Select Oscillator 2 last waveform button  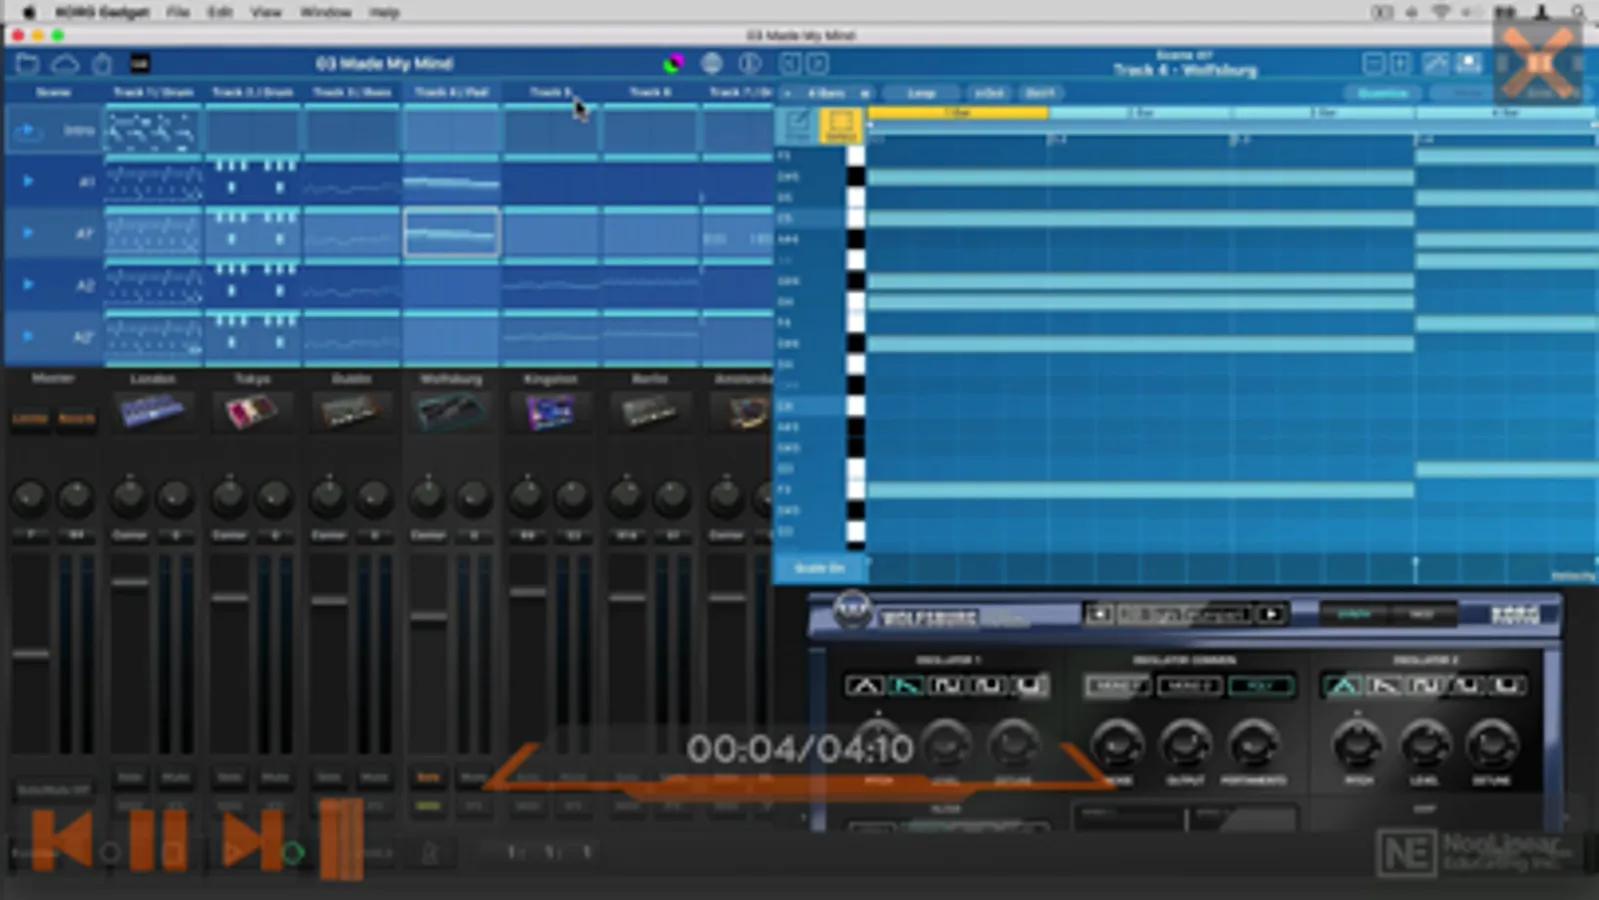pos(1506,686)
